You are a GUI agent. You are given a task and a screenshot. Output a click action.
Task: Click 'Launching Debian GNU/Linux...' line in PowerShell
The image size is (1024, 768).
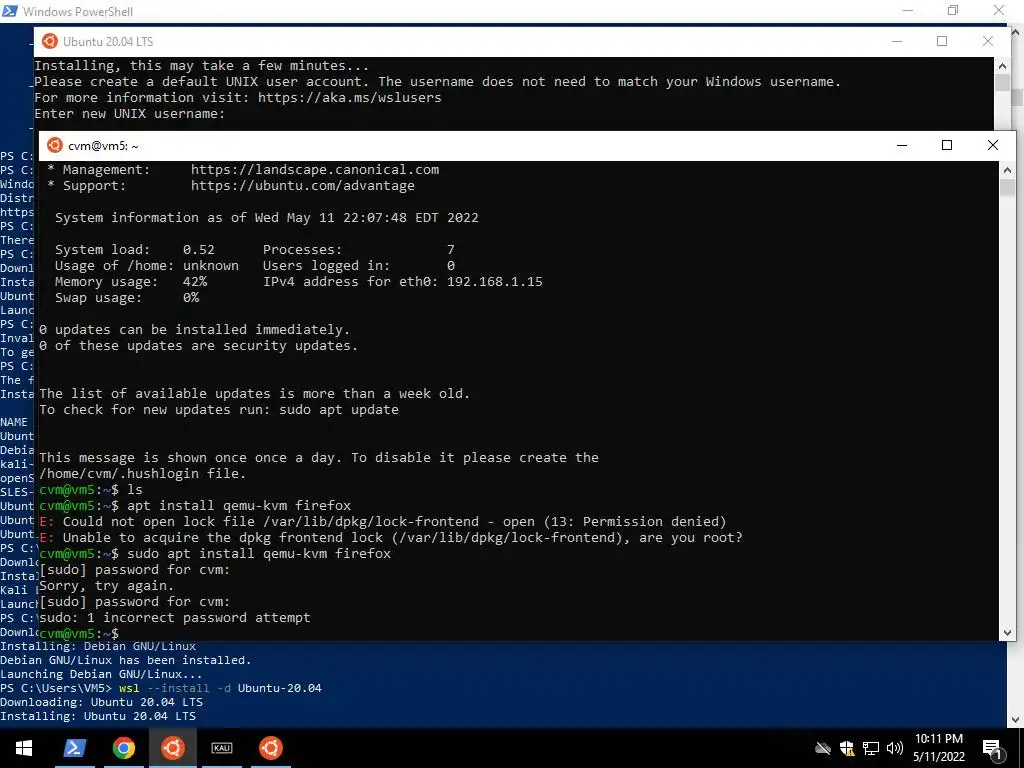coord(101,674)
